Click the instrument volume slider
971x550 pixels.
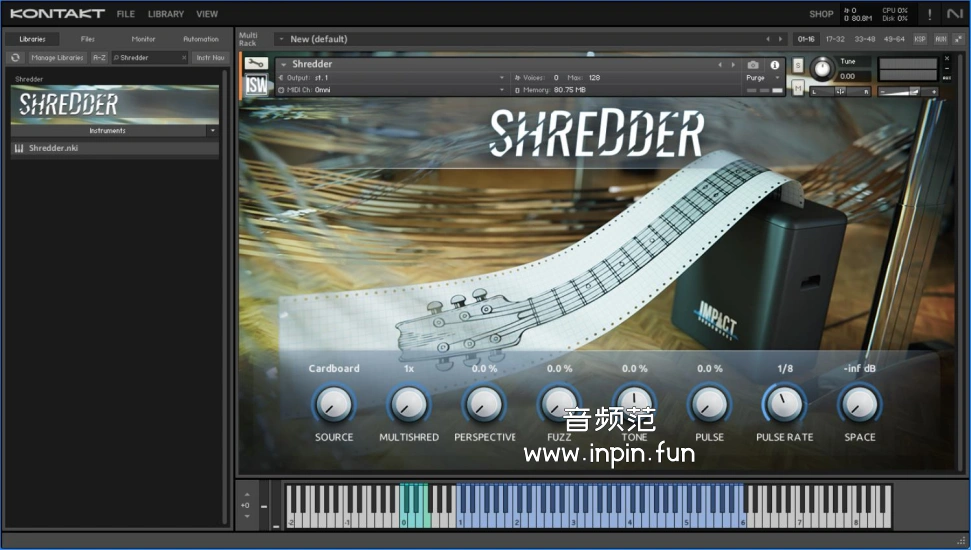908,92
